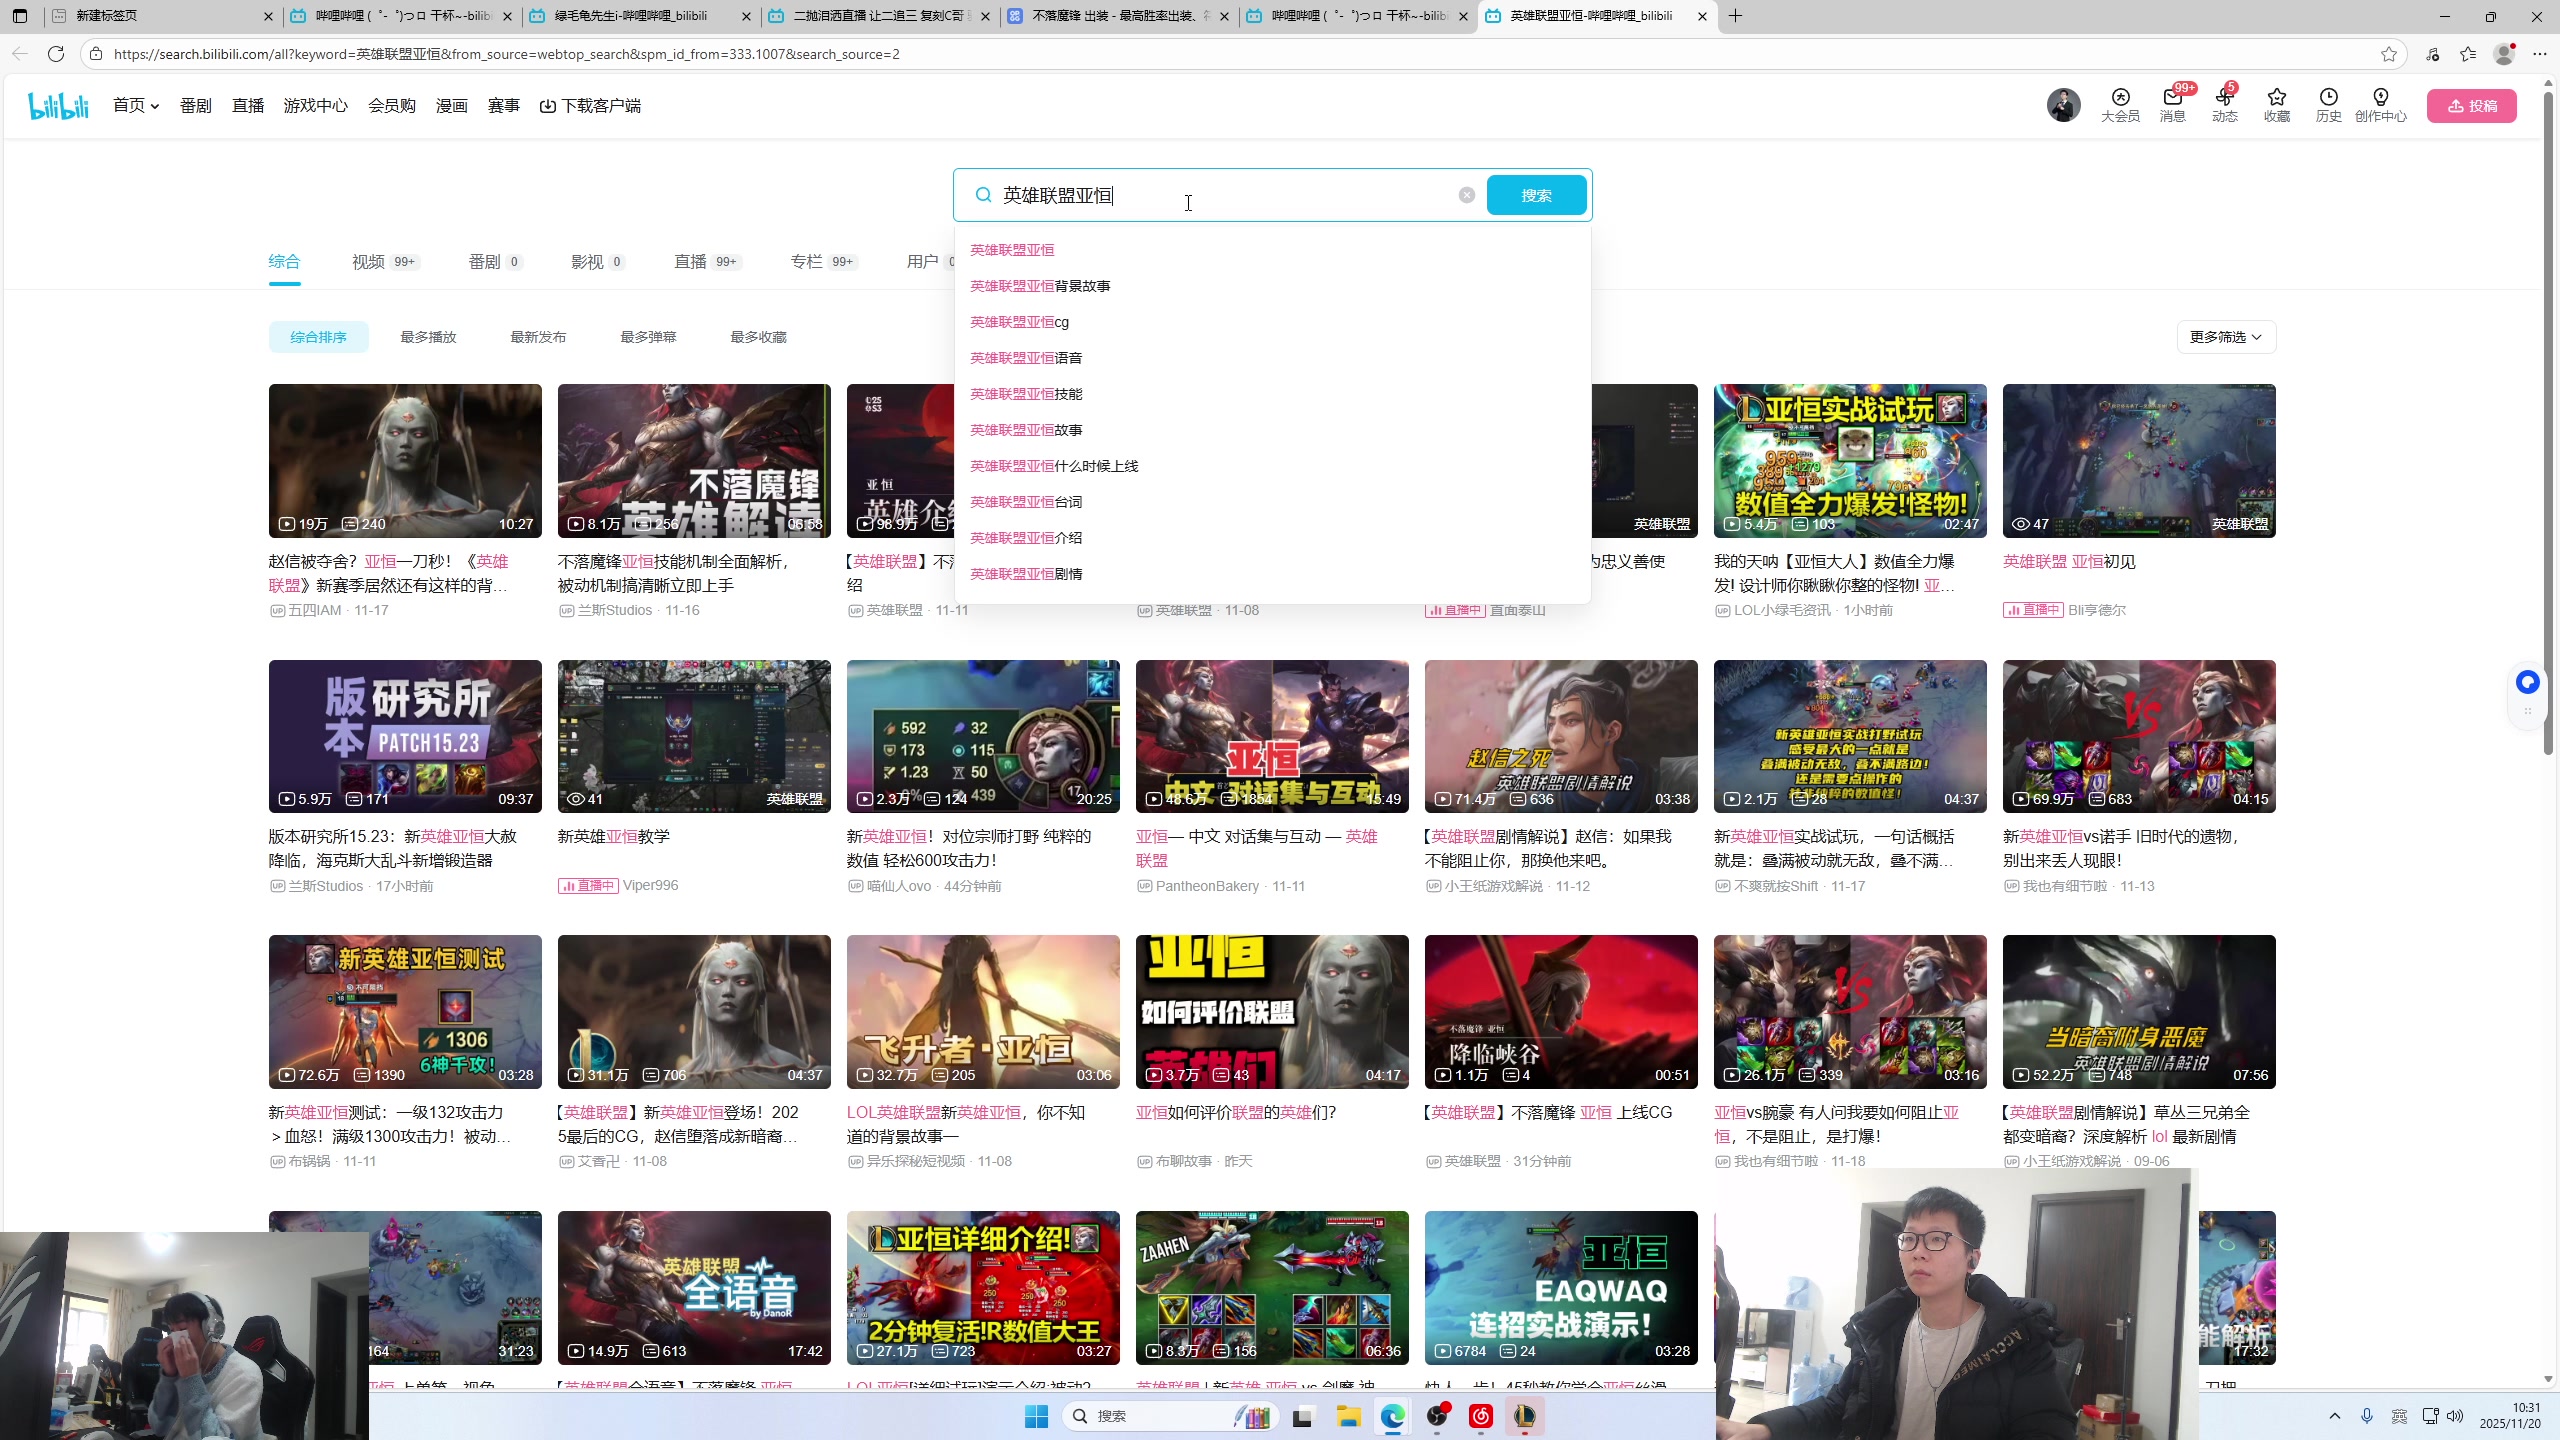The height and width of the screenshot is (1440, 2560).
Task: Clear the search box with X icon
Action: click(x=1466, y=195)
